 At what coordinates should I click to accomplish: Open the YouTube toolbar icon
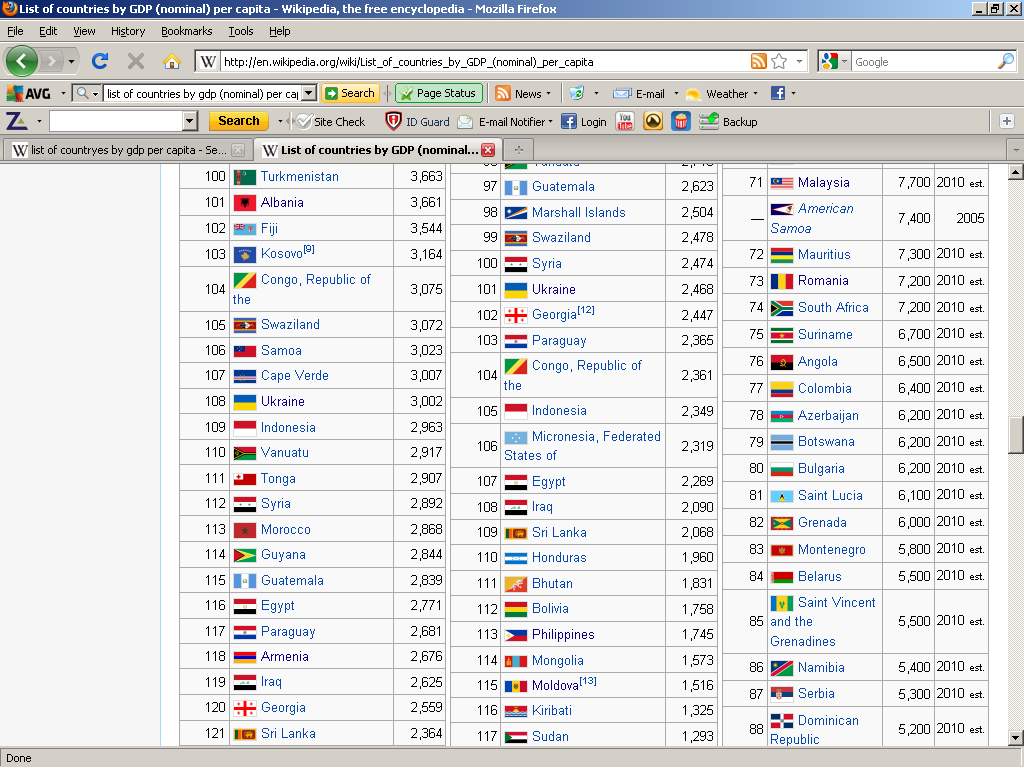pyautogui.click(x=625, y=121)
